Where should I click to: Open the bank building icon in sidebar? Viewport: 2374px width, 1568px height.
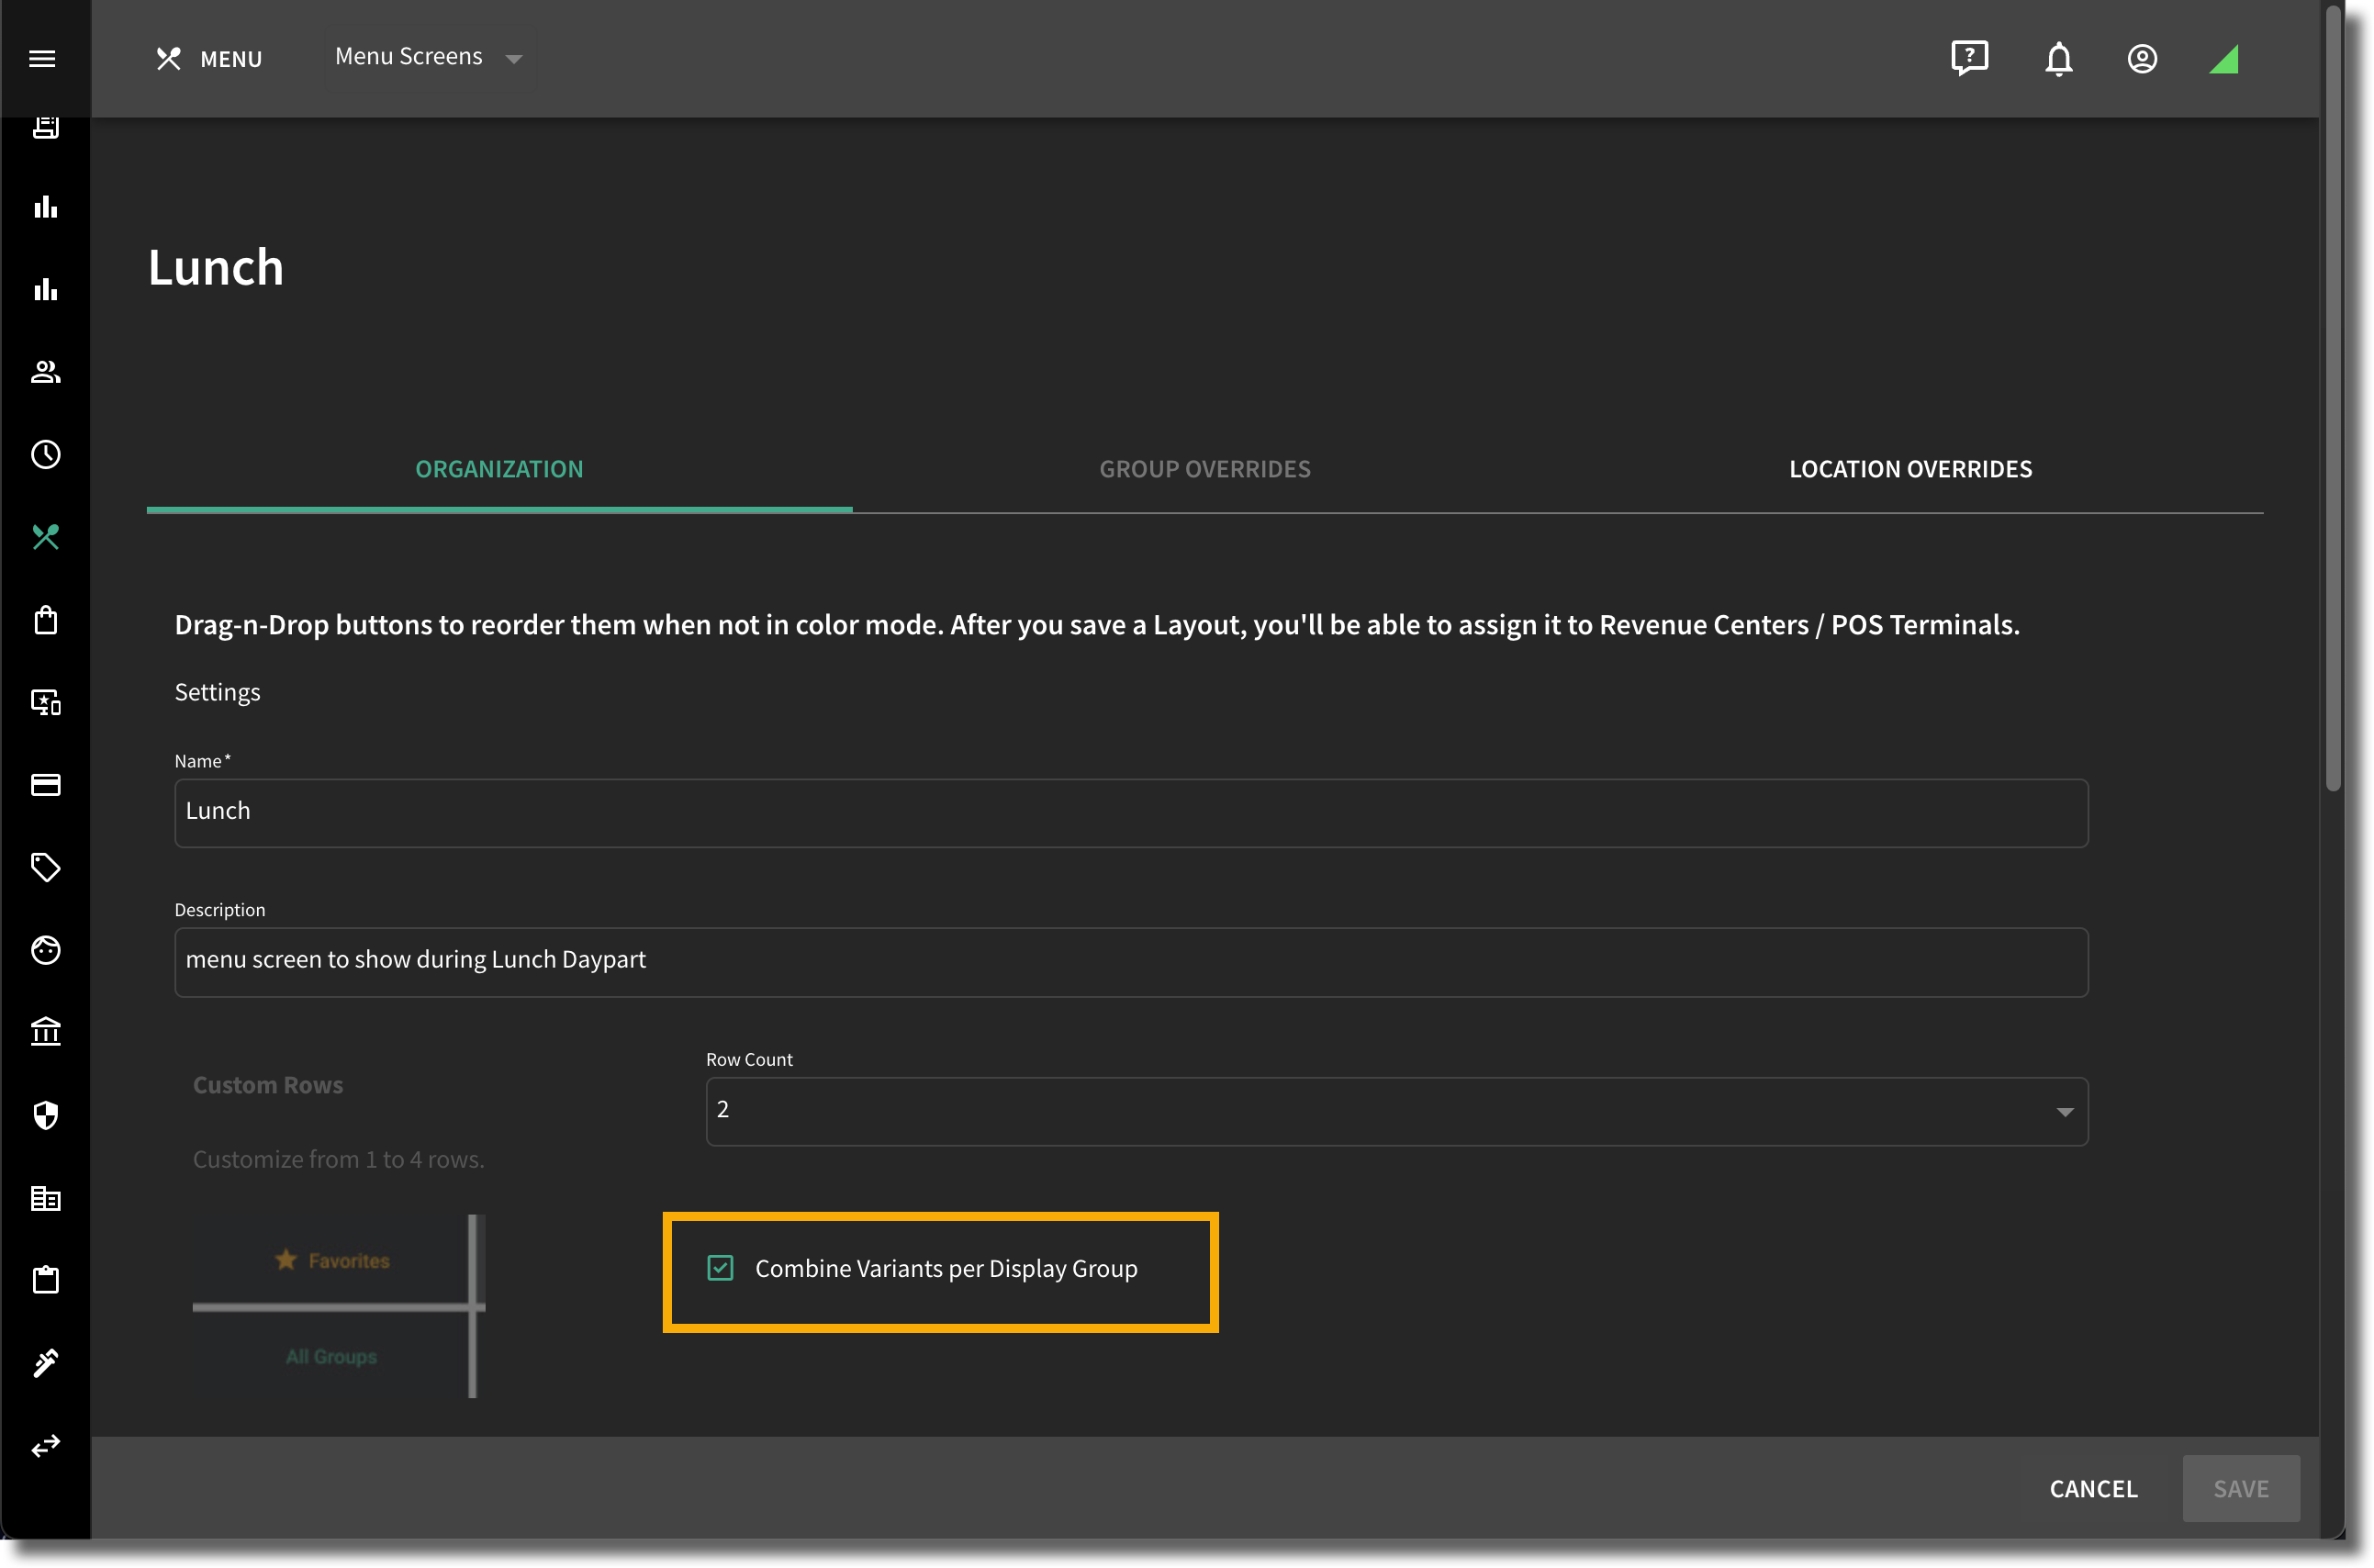pyautogui.click(x=46, y=1032)
